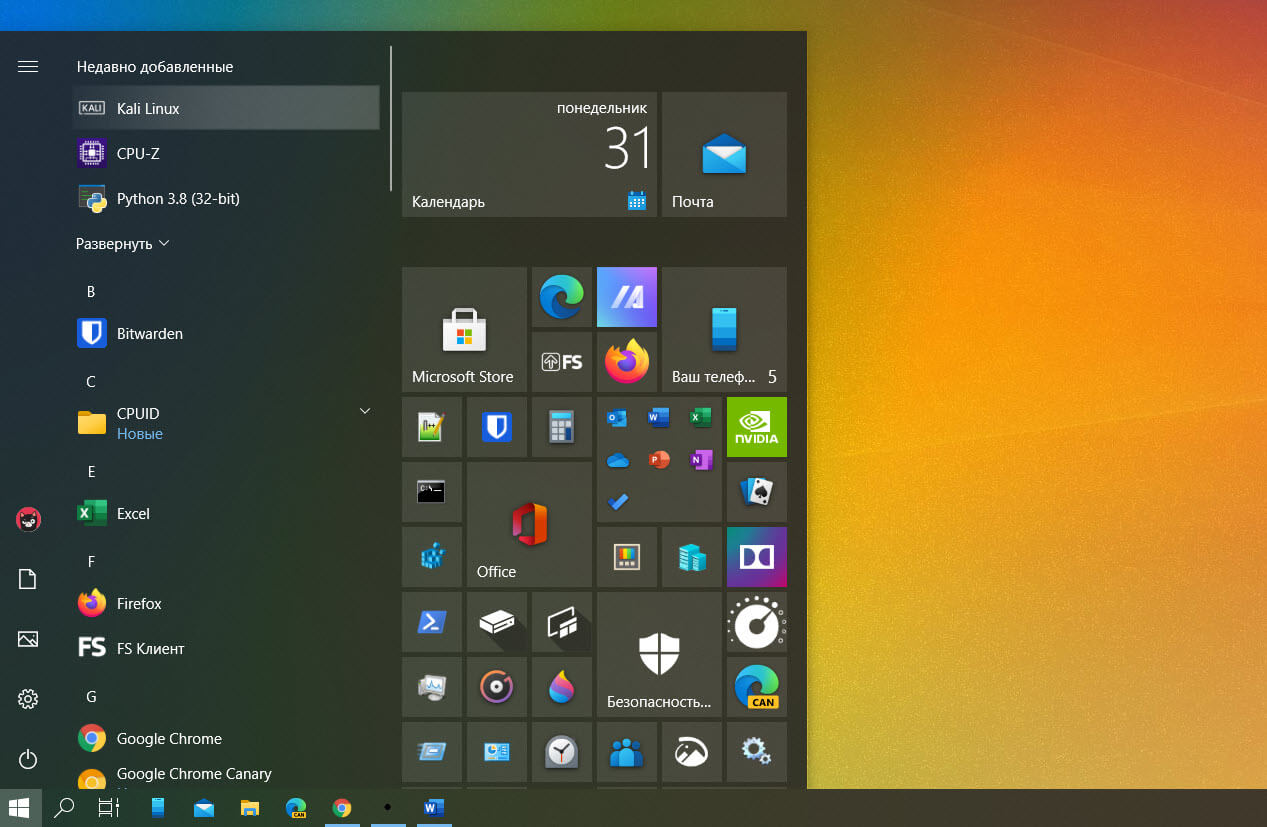Screen dimensions: 1267x827
Task: Open the Solitaire cards tile
Action: (x=757, y=492)
